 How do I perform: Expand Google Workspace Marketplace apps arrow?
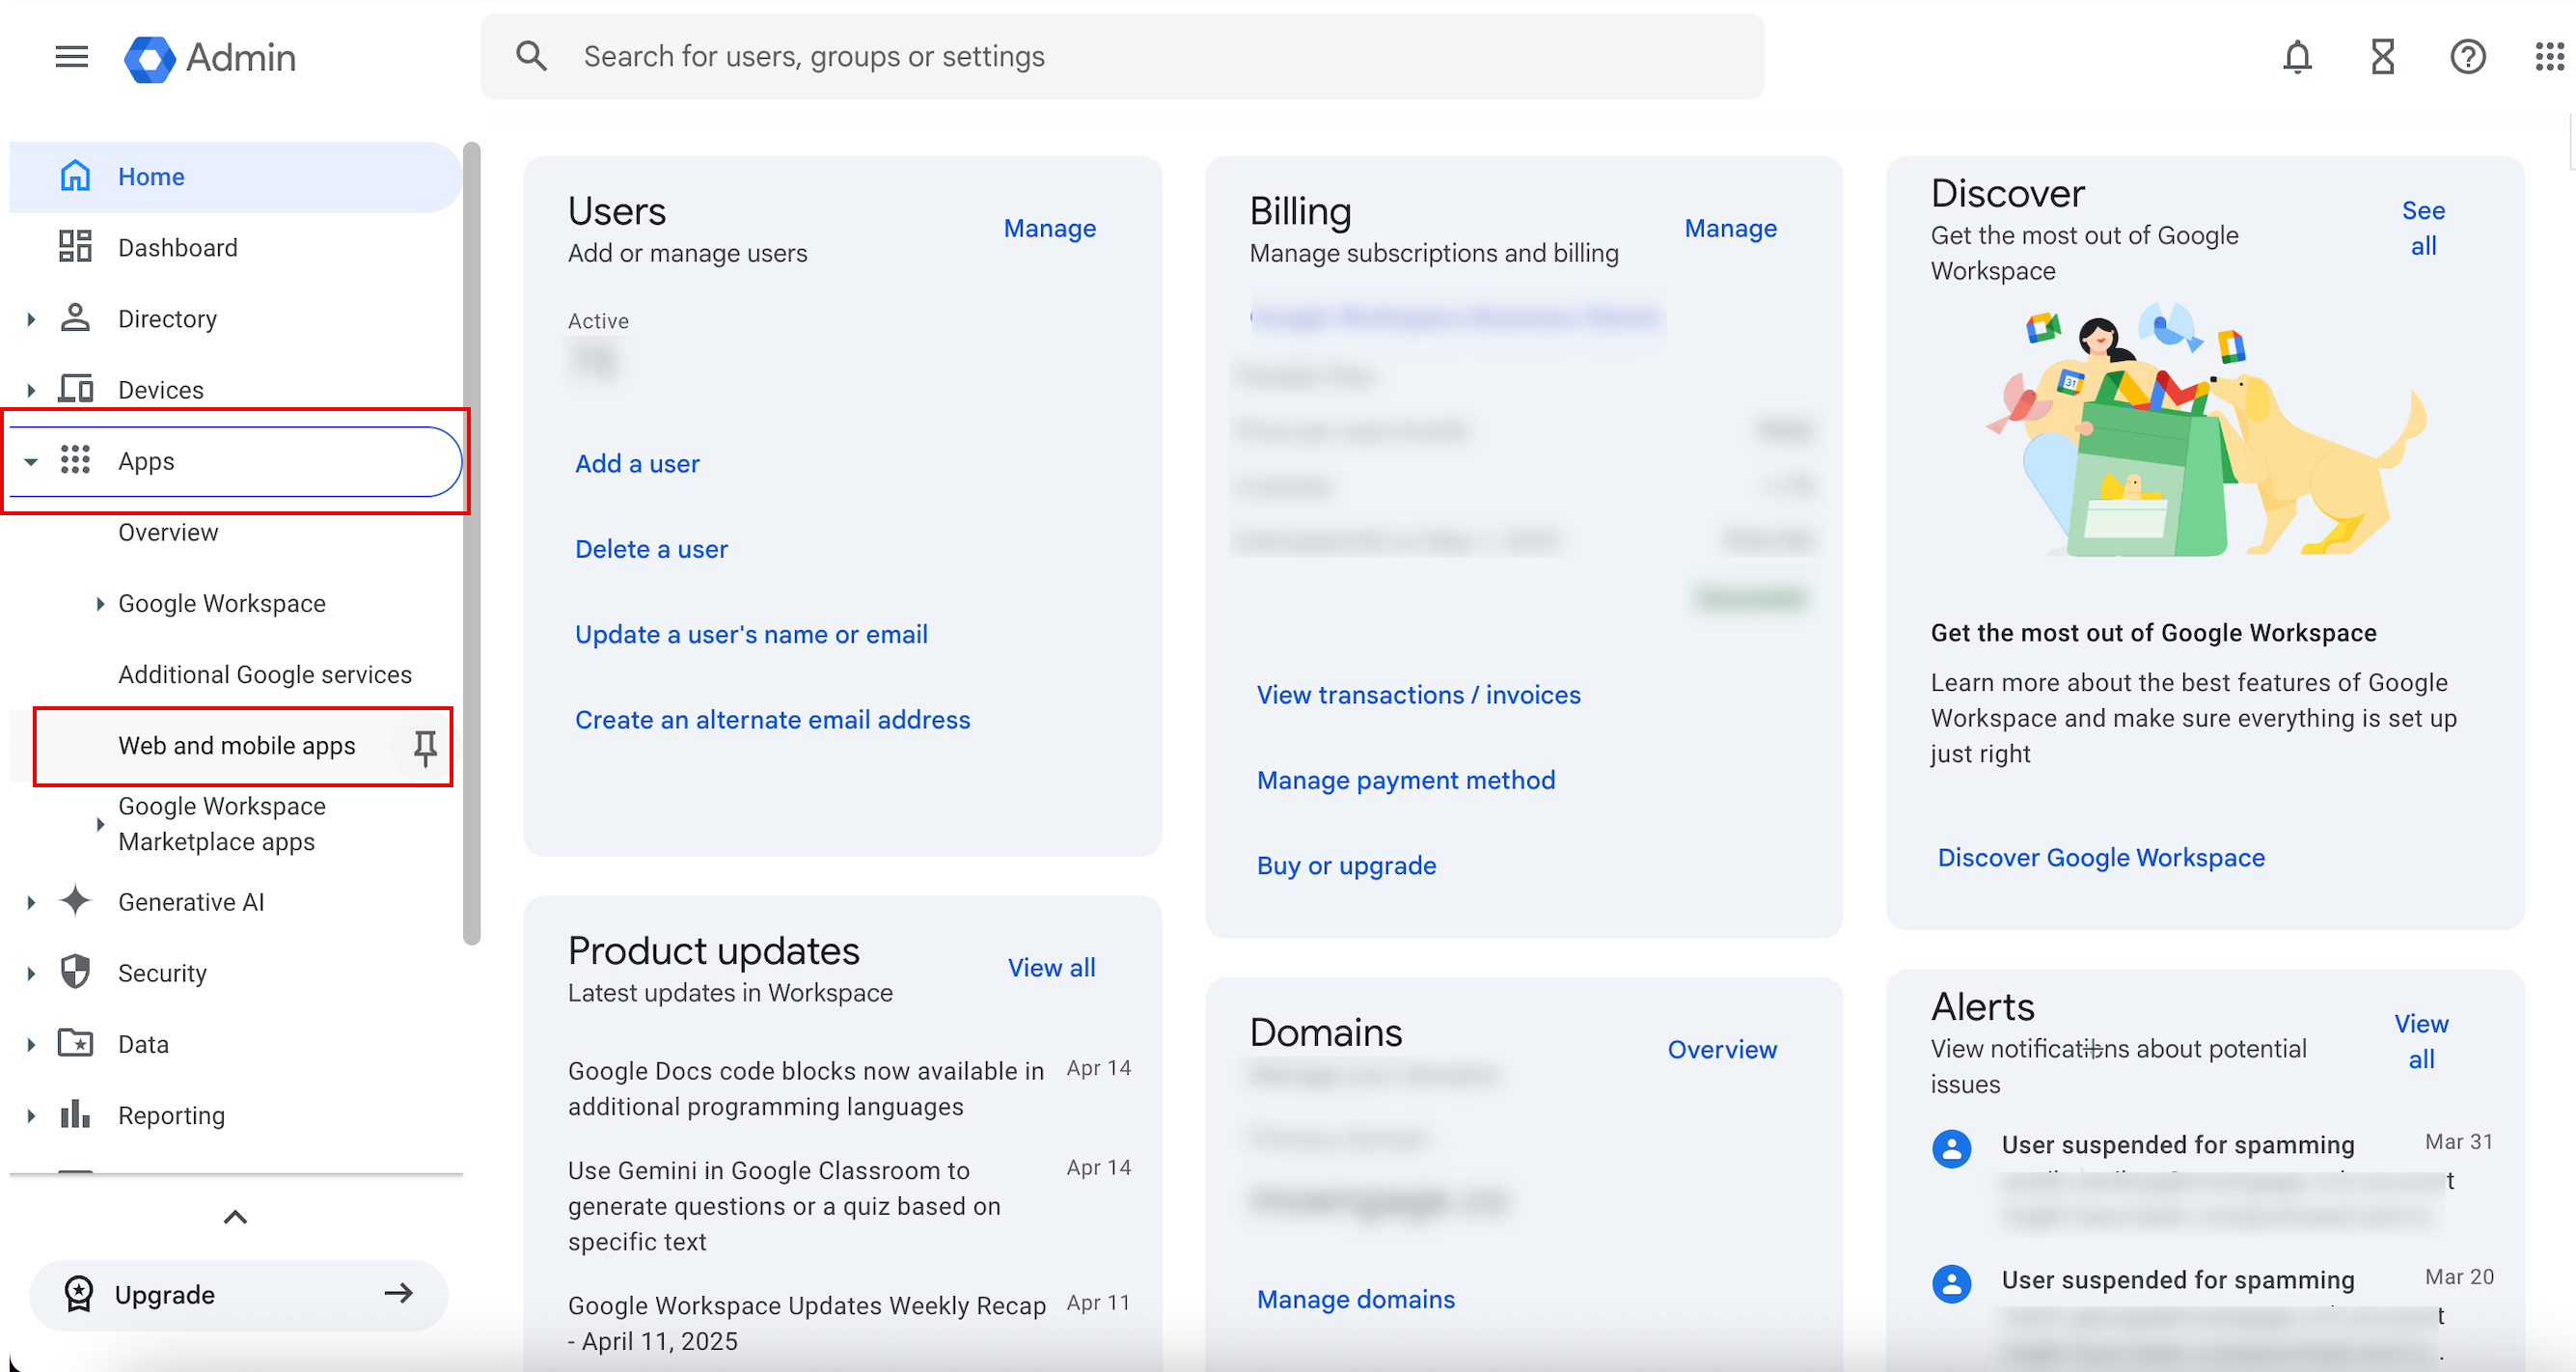click(x=99, y=824)
